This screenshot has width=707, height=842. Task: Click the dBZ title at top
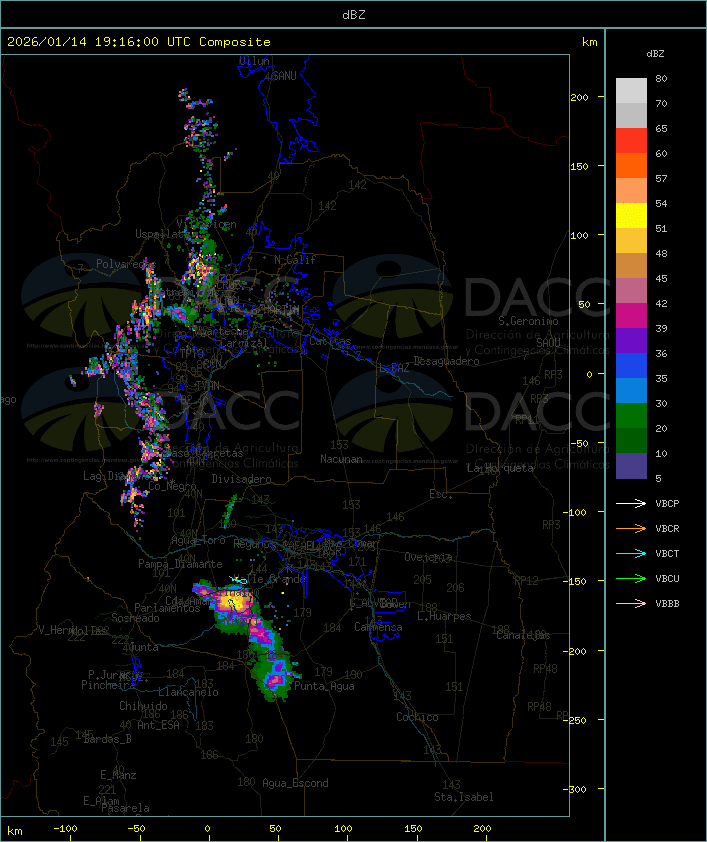[x=353, y=14]
